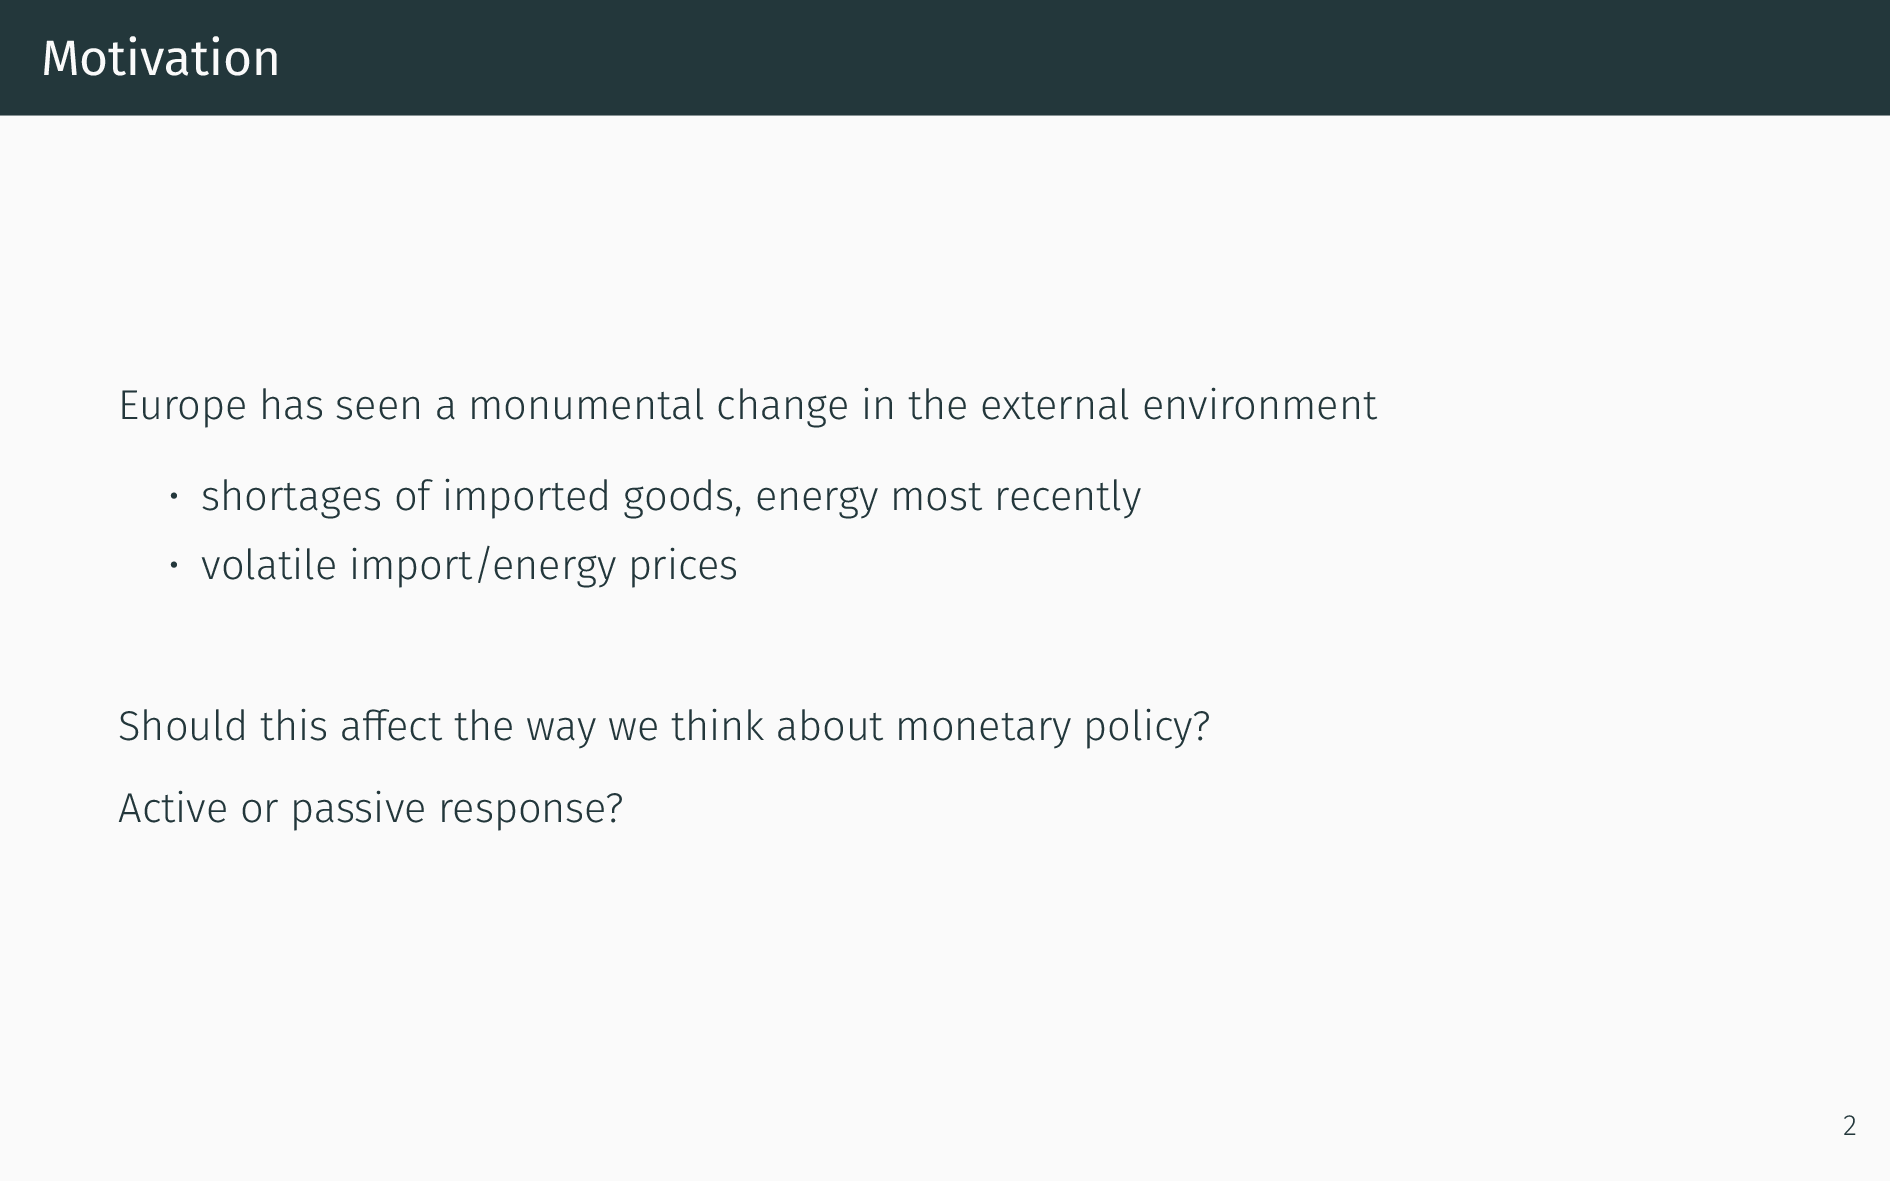Click the bullet dot before volatile
1890x1181 pixels.
(x=174, y=565)
